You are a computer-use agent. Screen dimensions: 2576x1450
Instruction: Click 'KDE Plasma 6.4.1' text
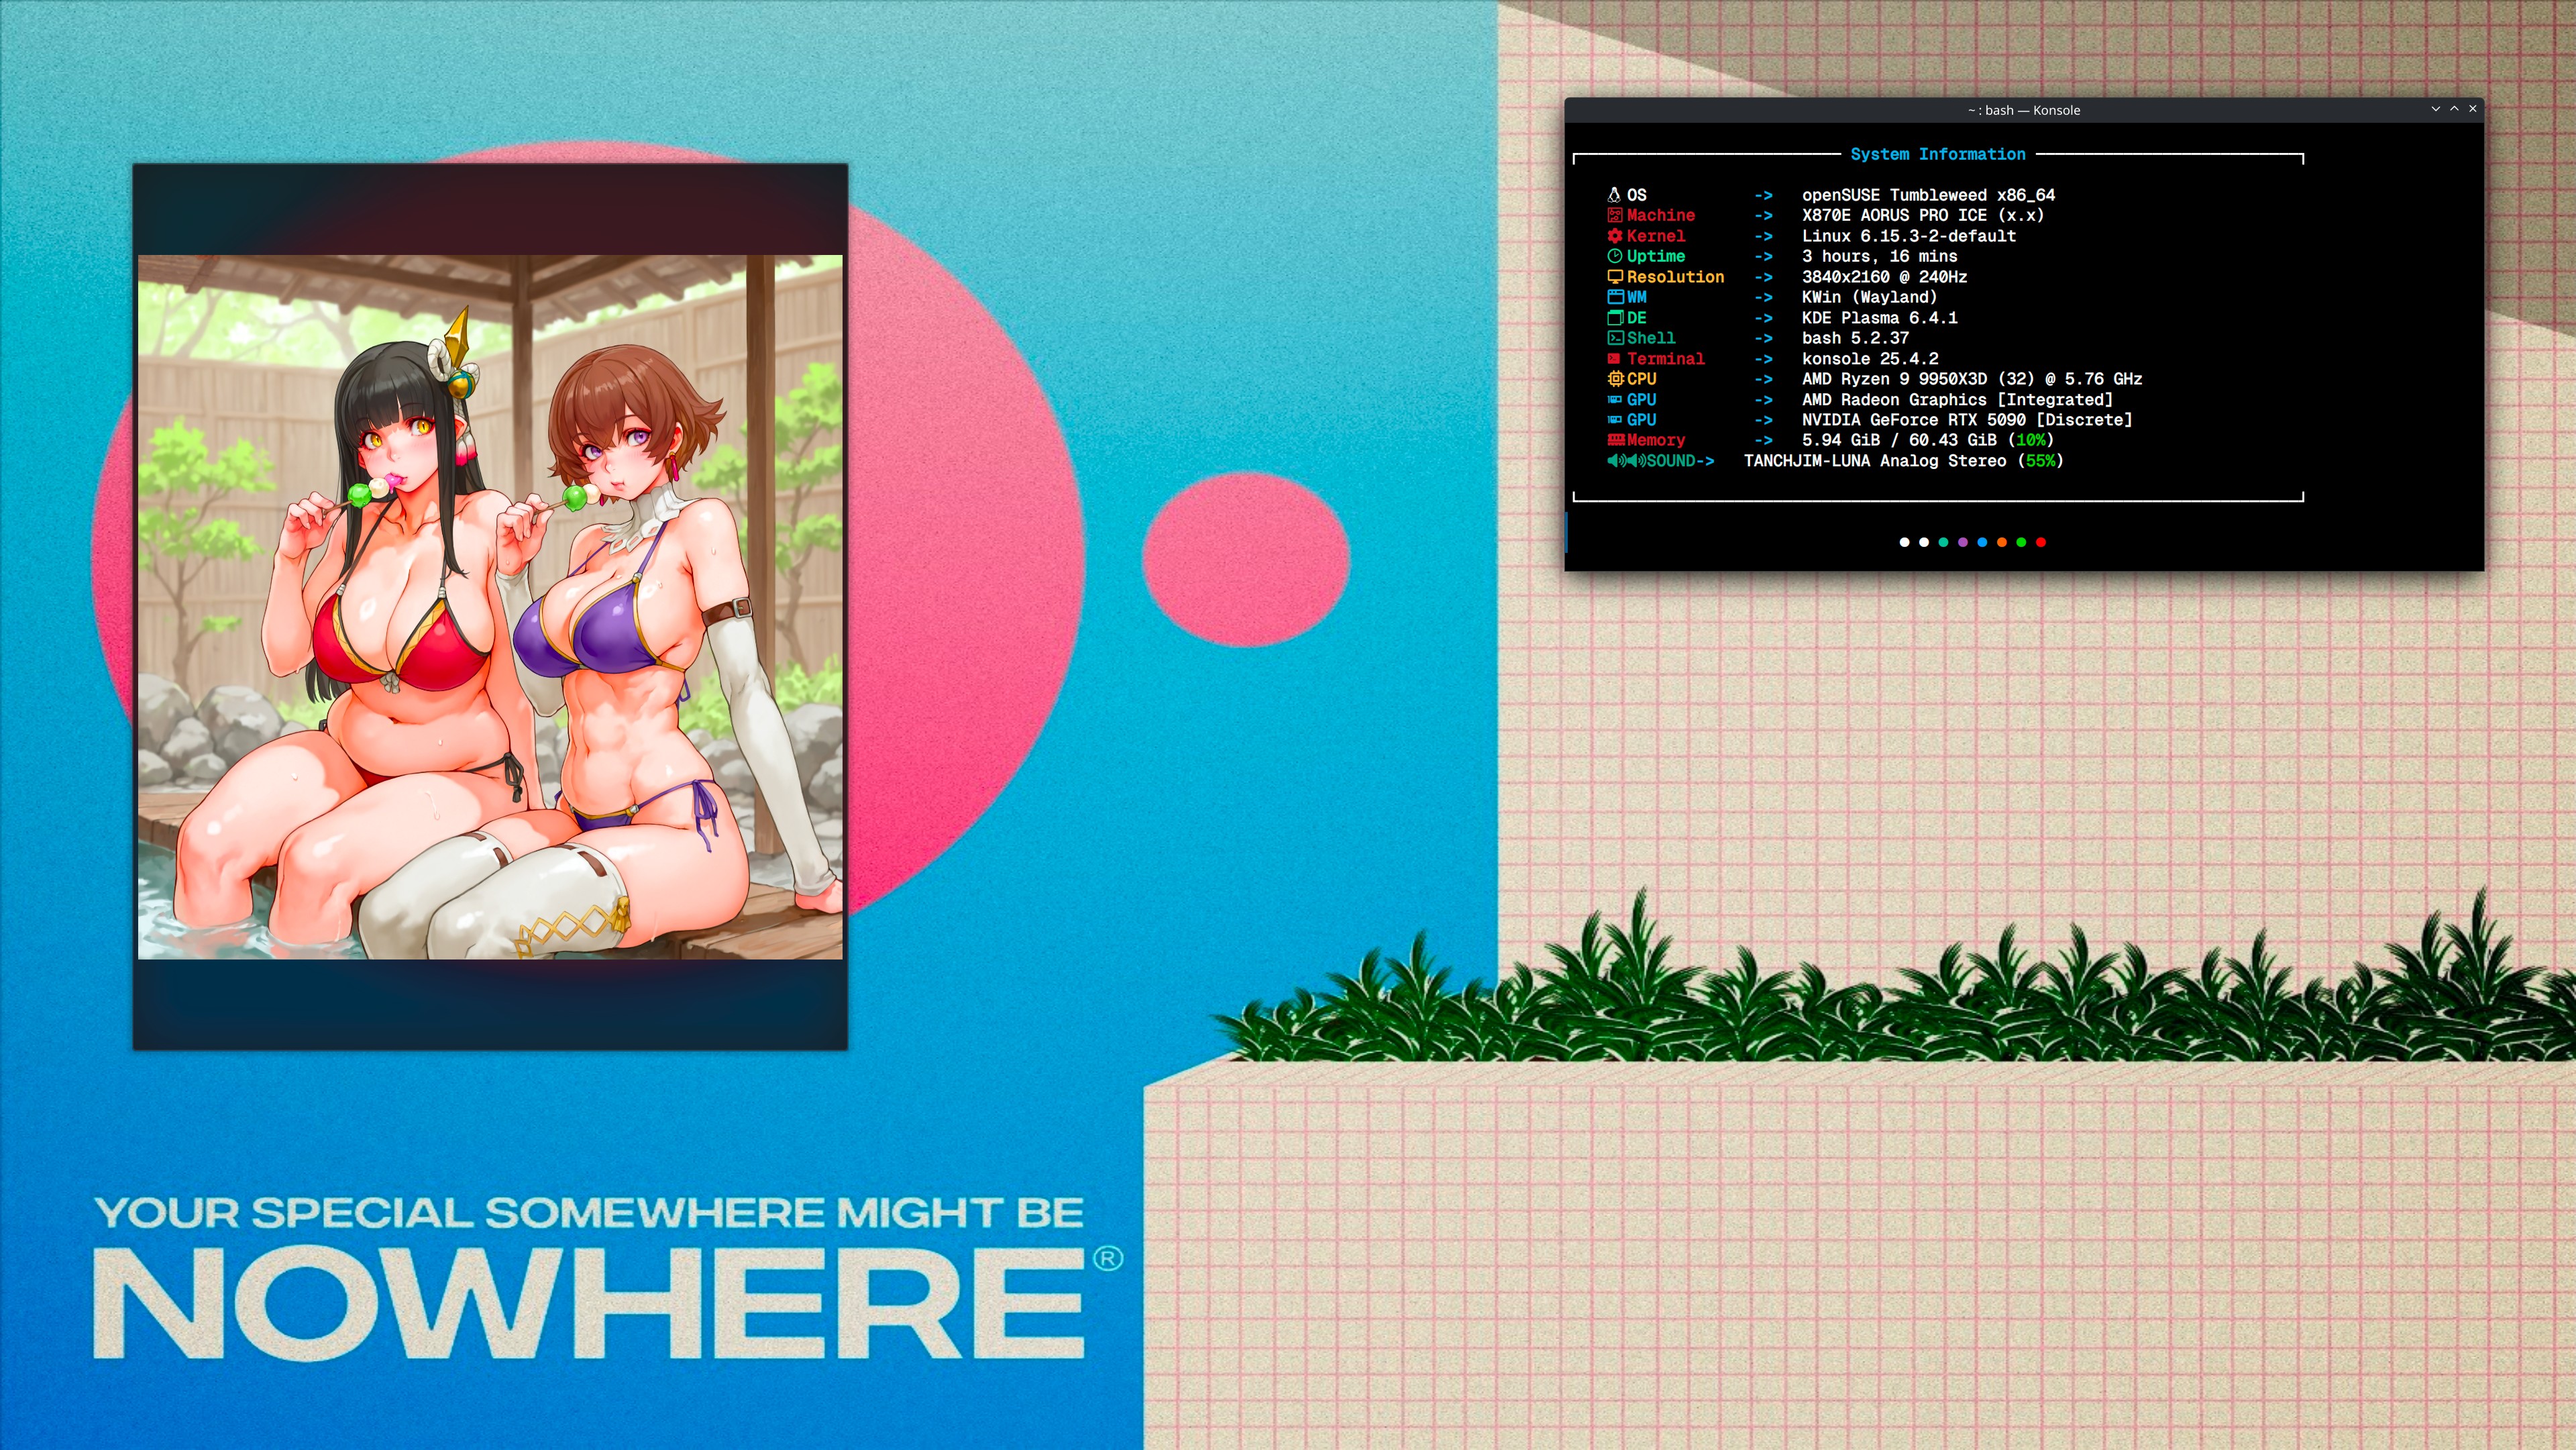pyautogui.click(x=1880, y=318)
